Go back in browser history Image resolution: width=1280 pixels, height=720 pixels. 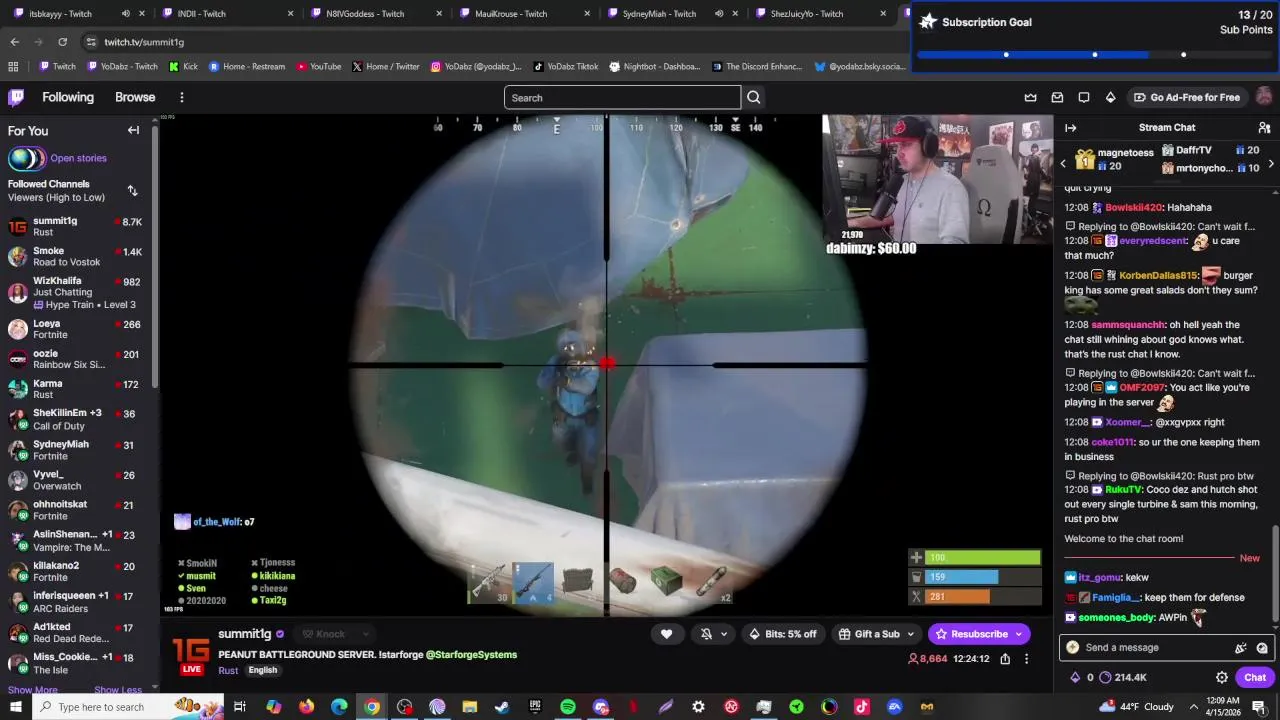(14, 42)
